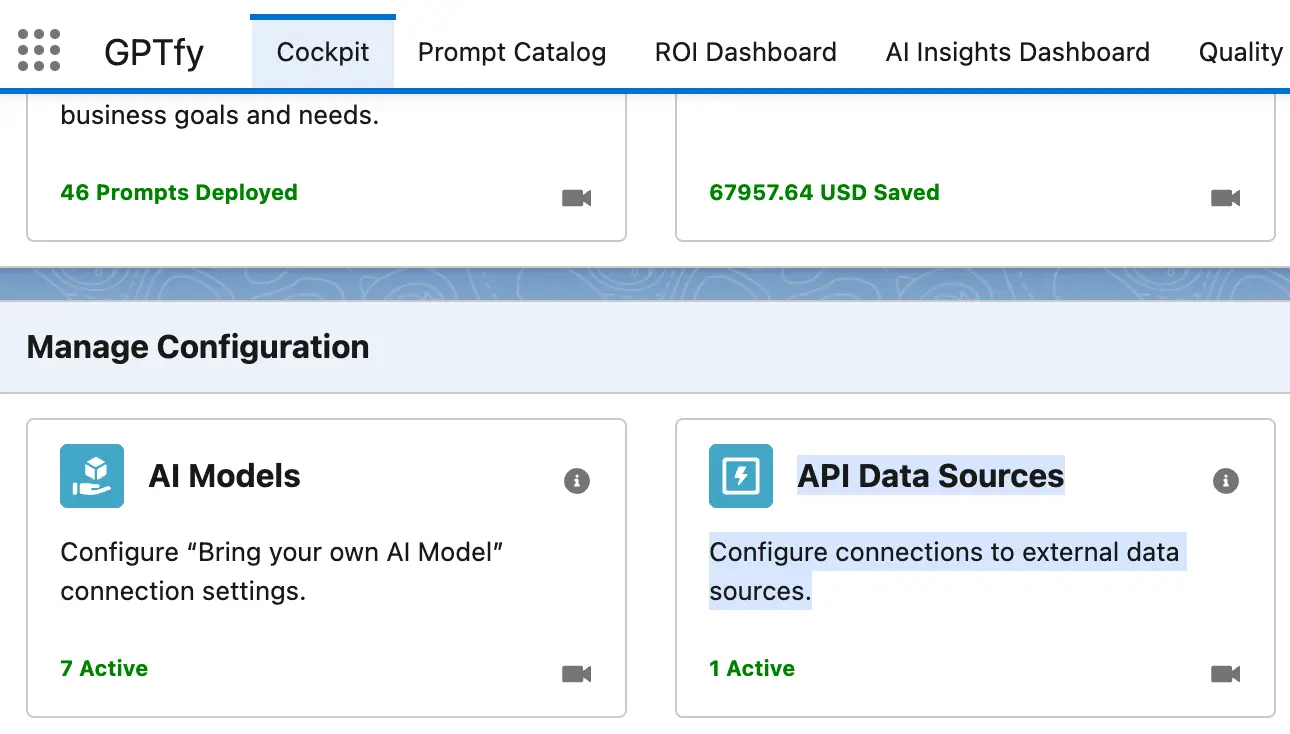
Task: Click the AI Models box icon
Action: [x=92, y=476]
